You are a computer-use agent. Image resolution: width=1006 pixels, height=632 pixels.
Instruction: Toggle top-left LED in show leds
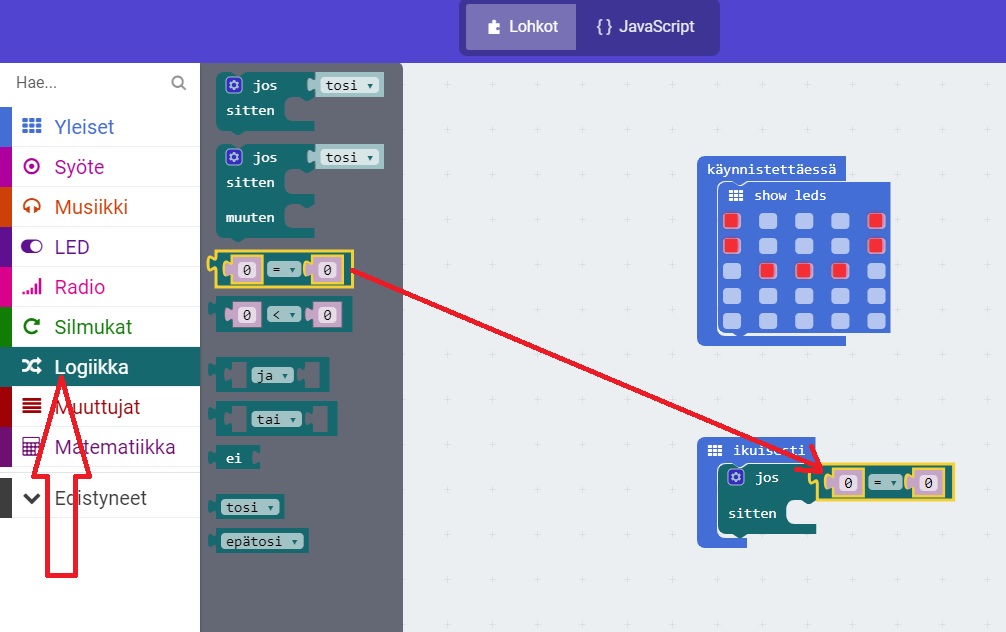pyautogui.click(x=732, y=220)
